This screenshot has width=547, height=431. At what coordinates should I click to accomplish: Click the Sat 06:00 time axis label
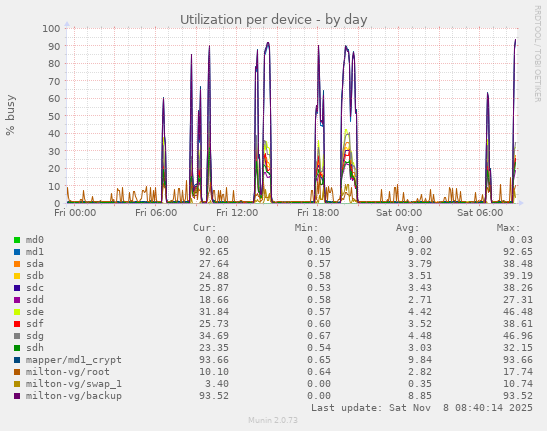(x=480, y=213)
